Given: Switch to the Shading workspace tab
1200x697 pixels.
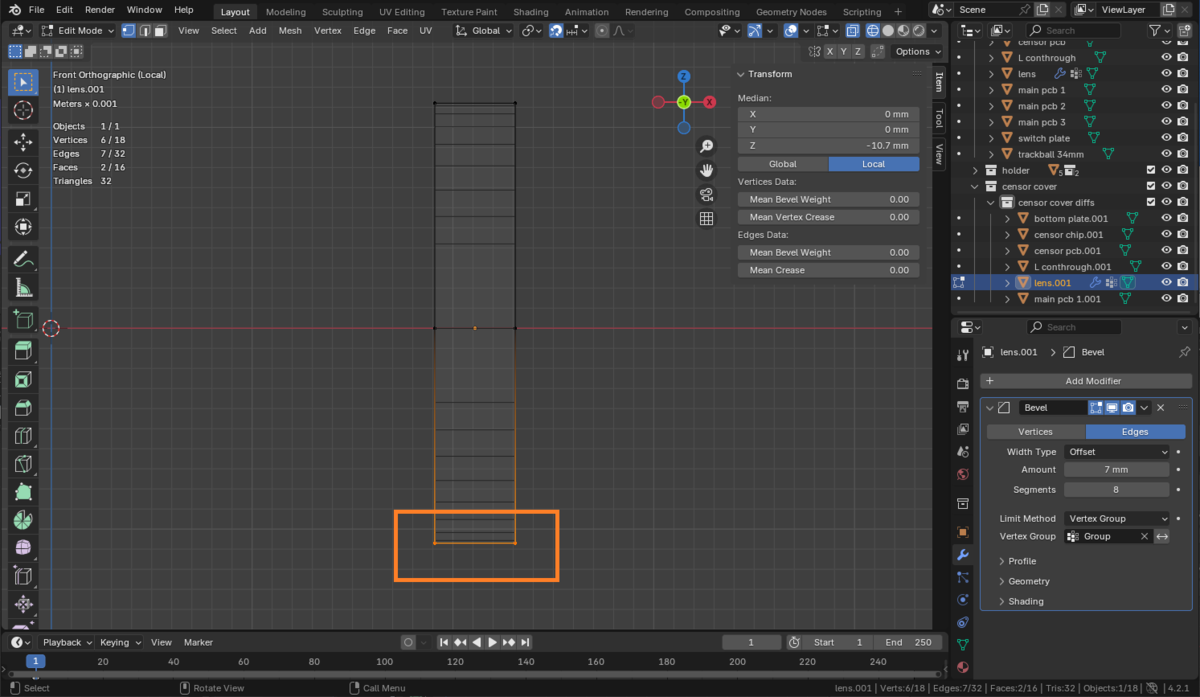Looking at the screenshot, I should coord(531,12).
